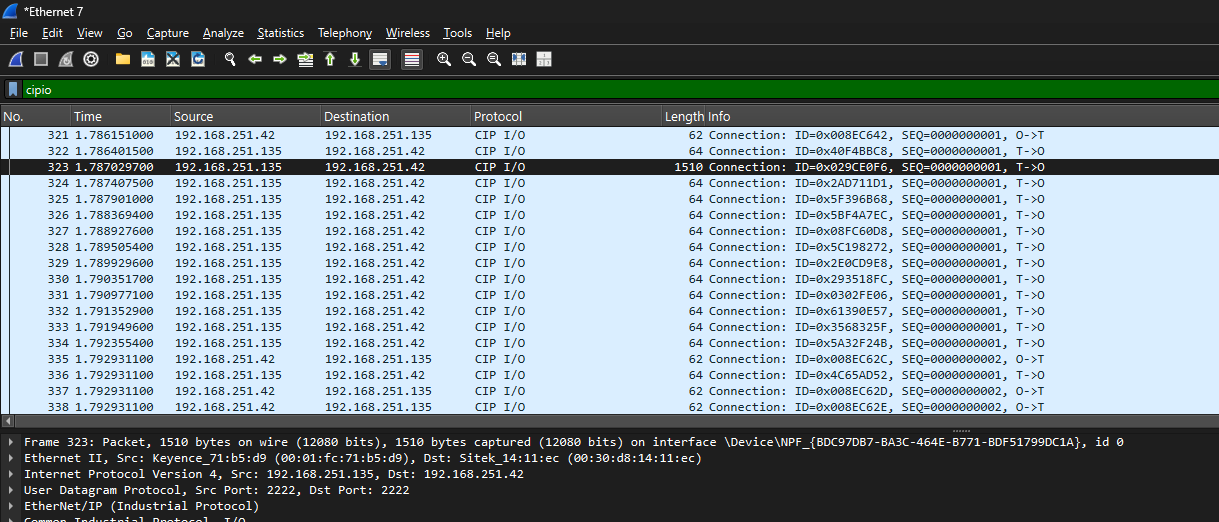The image size is (1219, 522).
Task: Select packet 322 with ID=0x40F4BBC8
Action: point(609,151)
